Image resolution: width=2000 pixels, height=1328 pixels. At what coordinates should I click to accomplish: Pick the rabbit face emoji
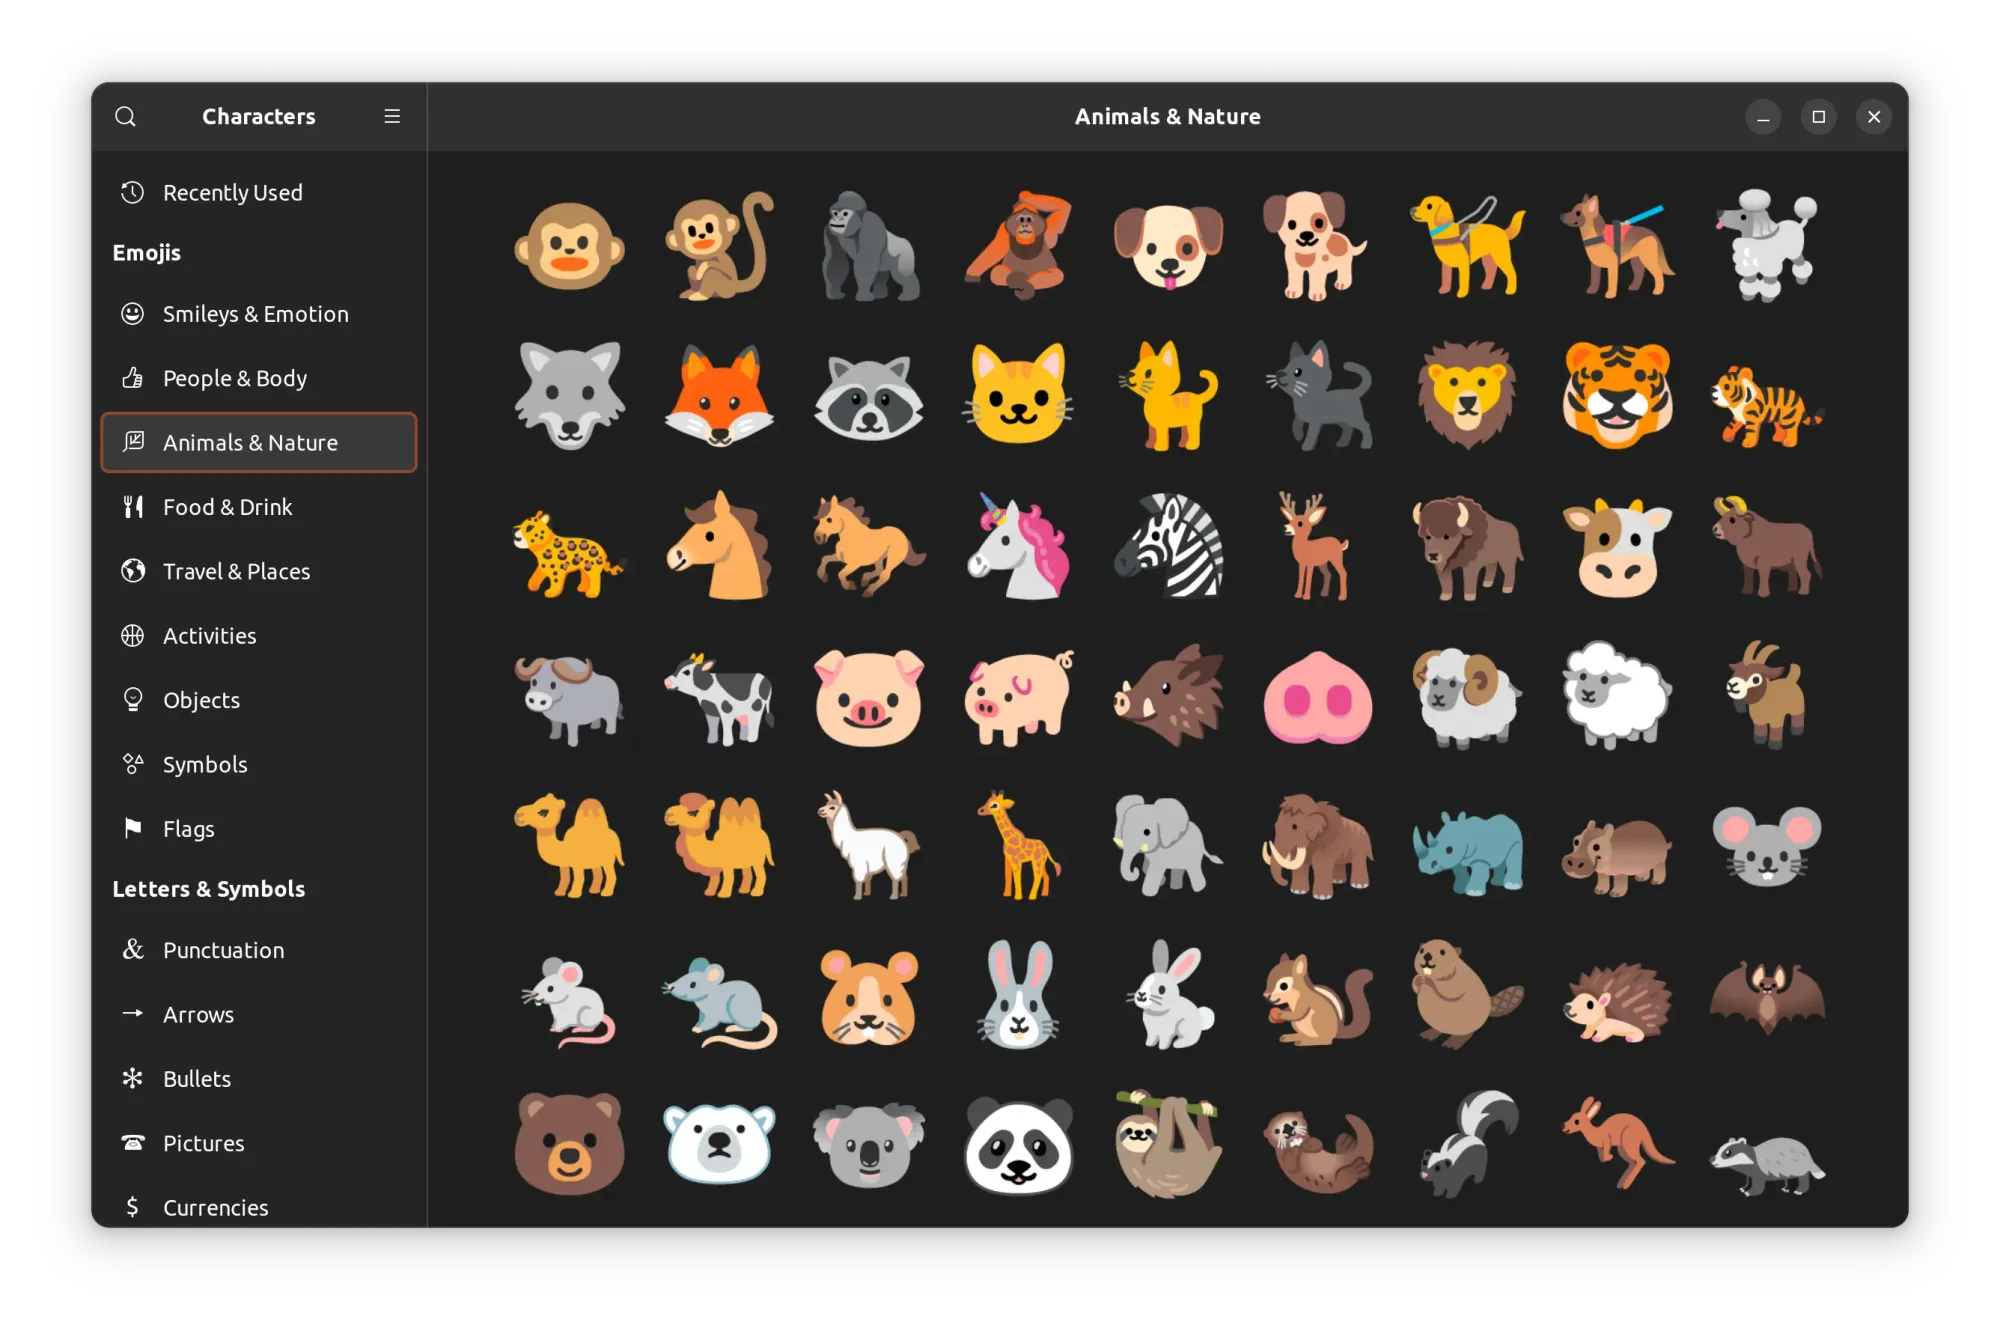pos(1018,996)
